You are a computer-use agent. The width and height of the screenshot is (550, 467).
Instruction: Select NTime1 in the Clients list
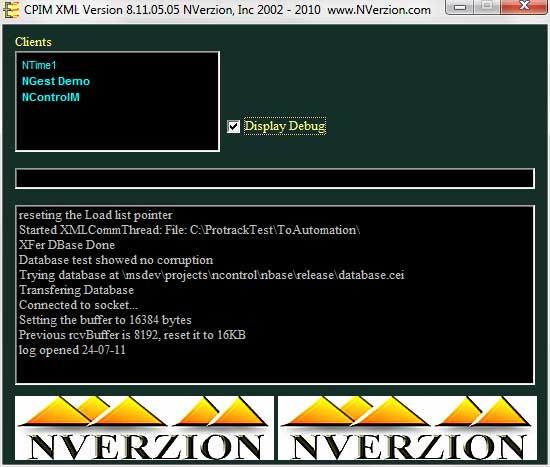click(x=39, y=65)
